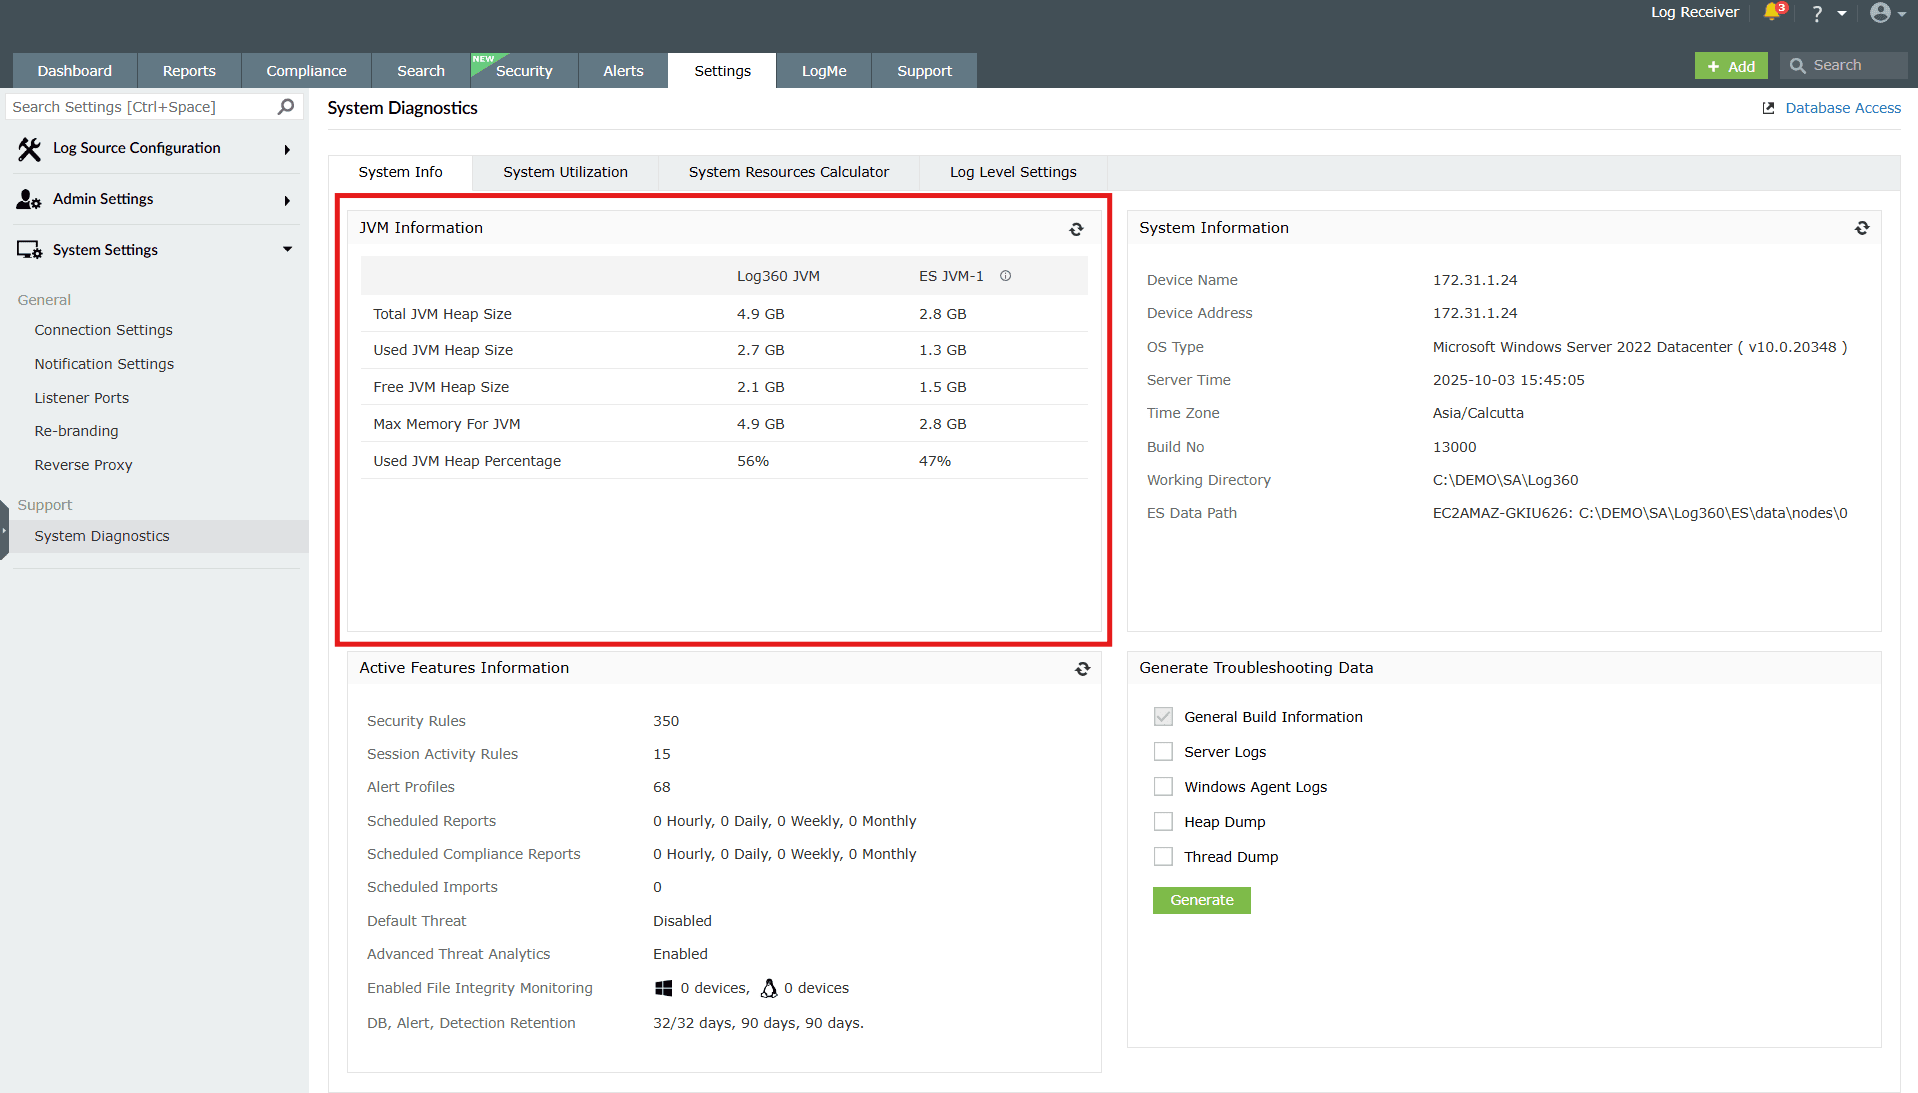Open the Log Level Settings tab
The width and height of the screenshot is (1918, 1093).
(x=1013, y=172)
